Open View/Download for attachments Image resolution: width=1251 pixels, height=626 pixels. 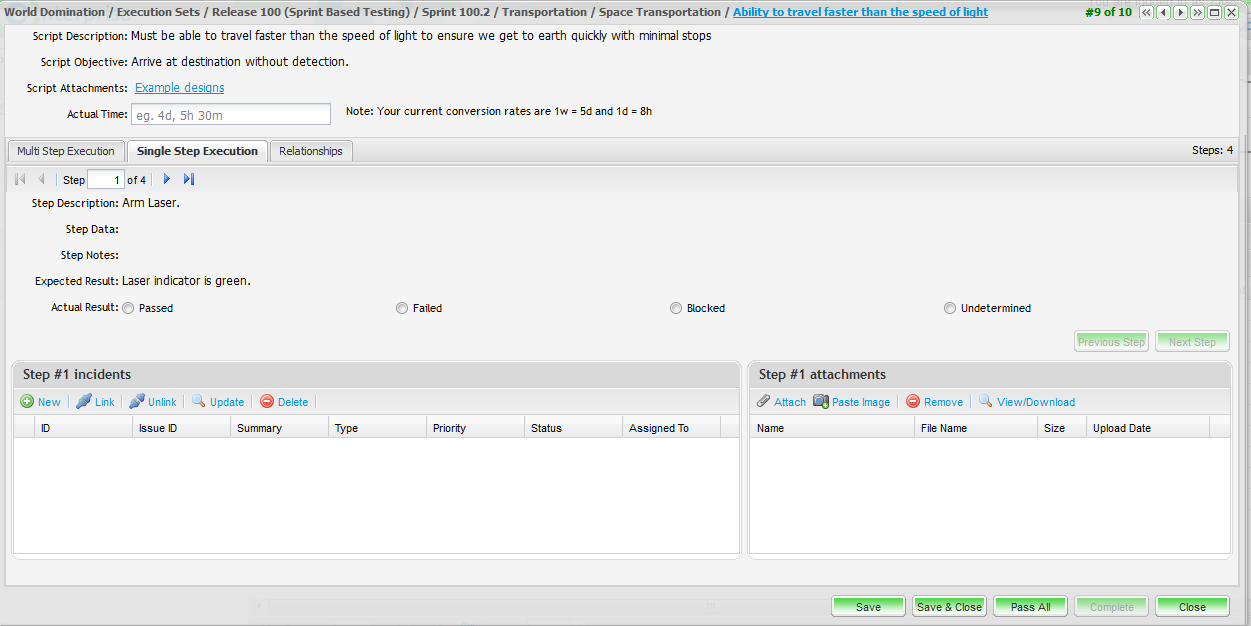1035,402
